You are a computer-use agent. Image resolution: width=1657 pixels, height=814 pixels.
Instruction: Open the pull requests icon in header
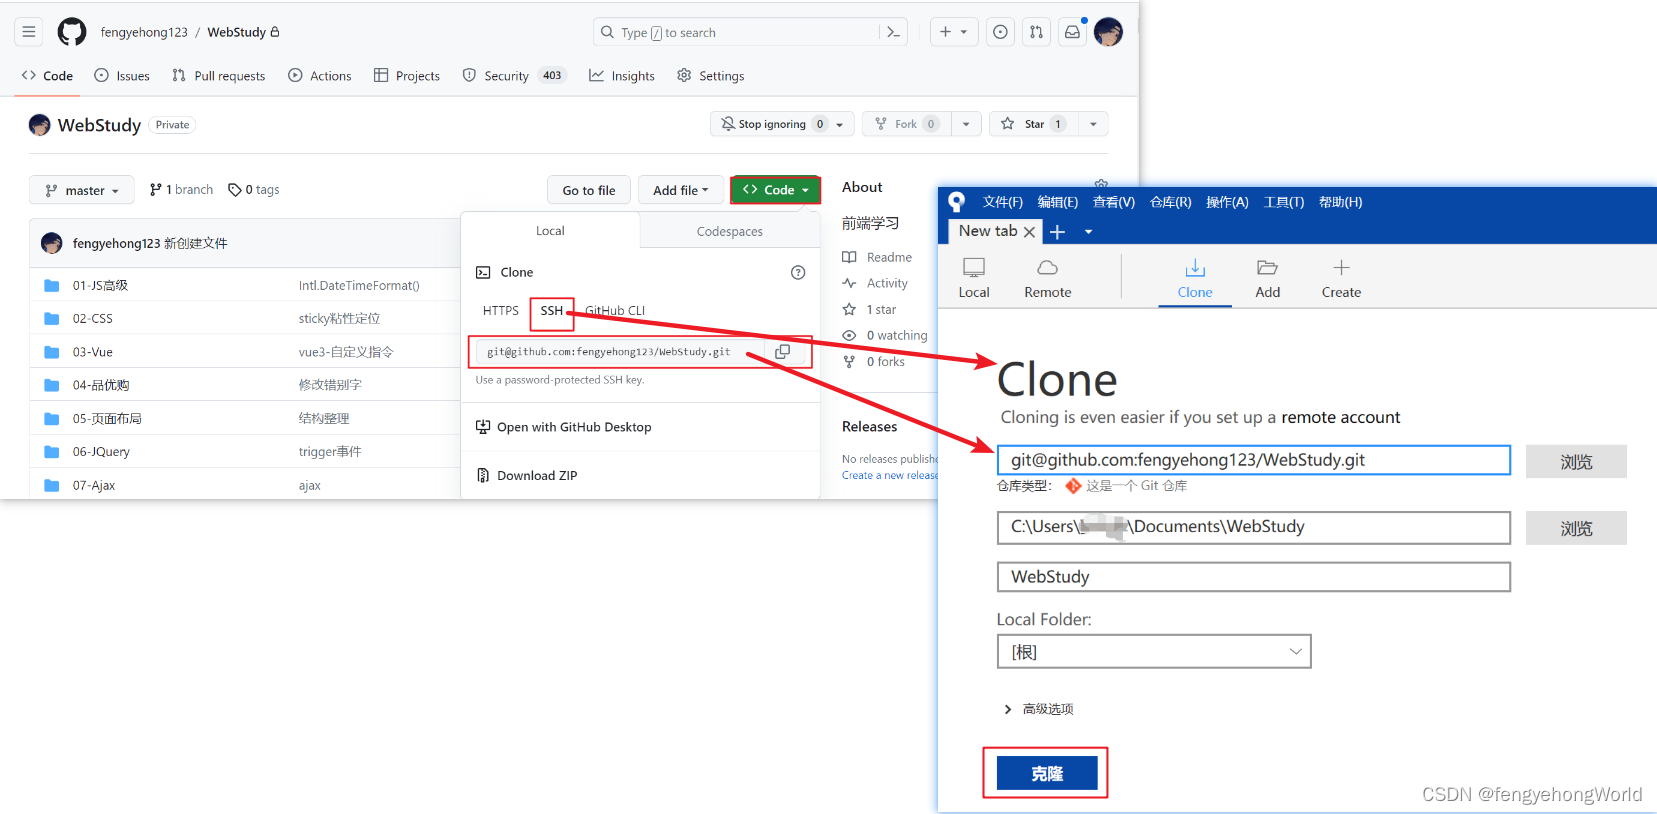coord(1036,32)
